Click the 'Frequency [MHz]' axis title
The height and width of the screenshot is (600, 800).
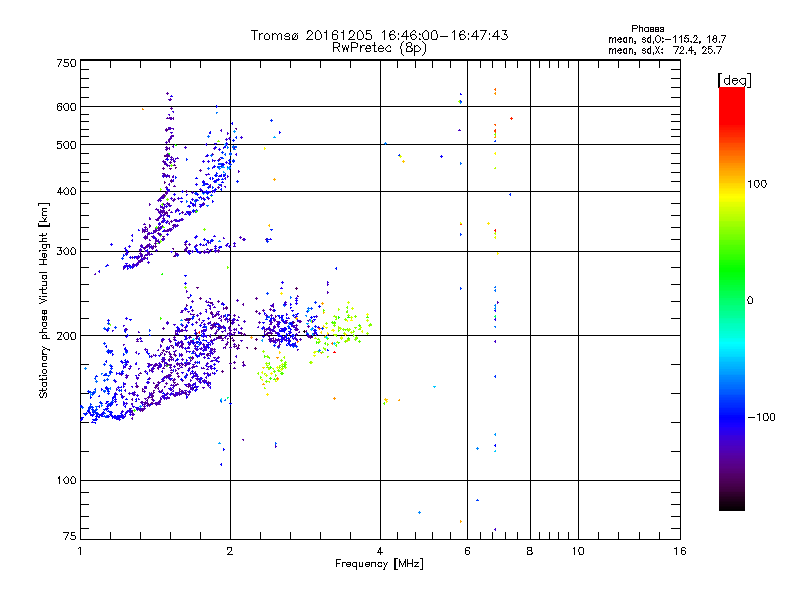coord(379,564)
